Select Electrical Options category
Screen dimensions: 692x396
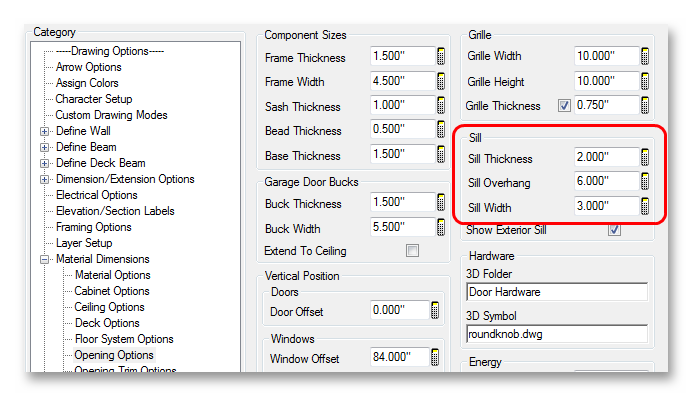click(96, 195)
